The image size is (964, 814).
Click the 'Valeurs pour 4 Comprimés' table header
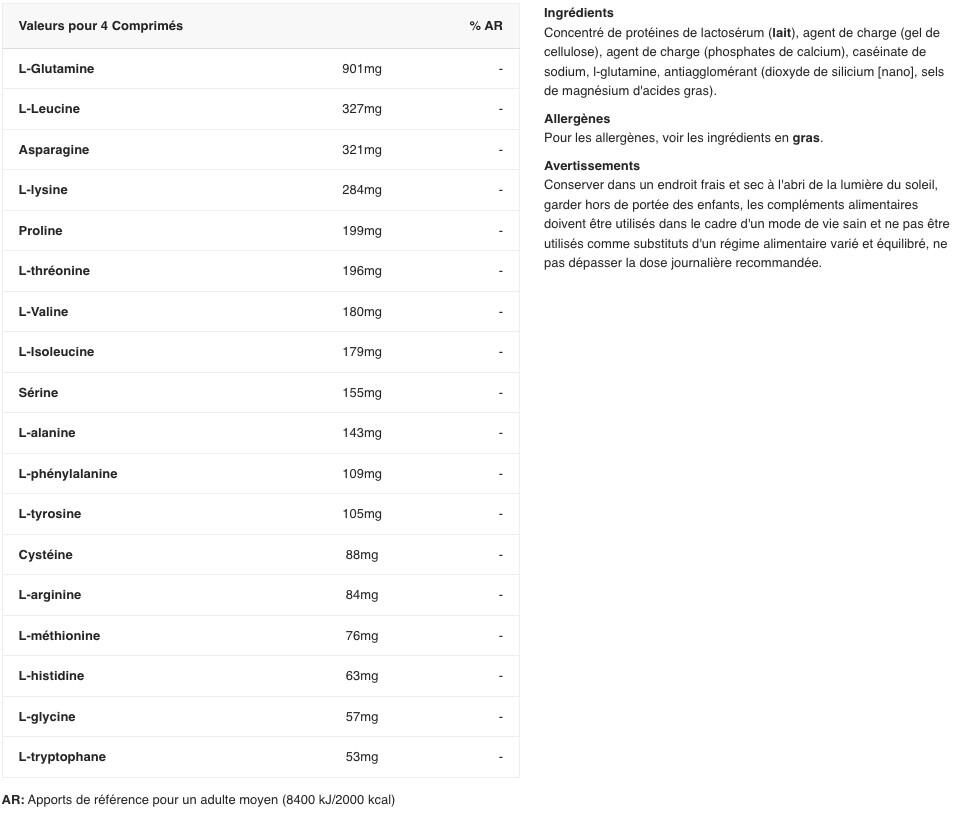[101, 26]
